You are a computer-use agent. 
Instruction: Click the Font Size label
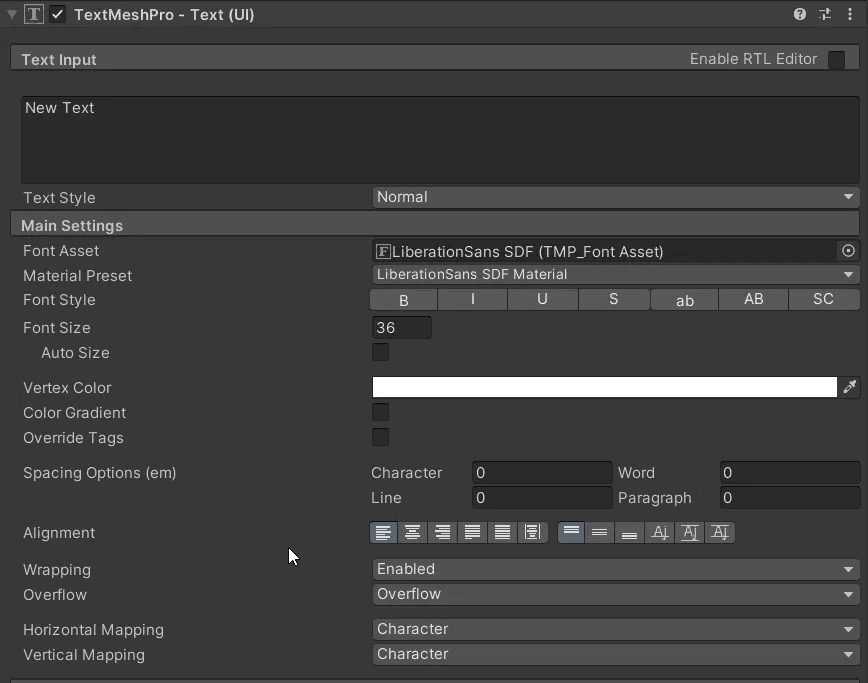[x=56, y=328]
